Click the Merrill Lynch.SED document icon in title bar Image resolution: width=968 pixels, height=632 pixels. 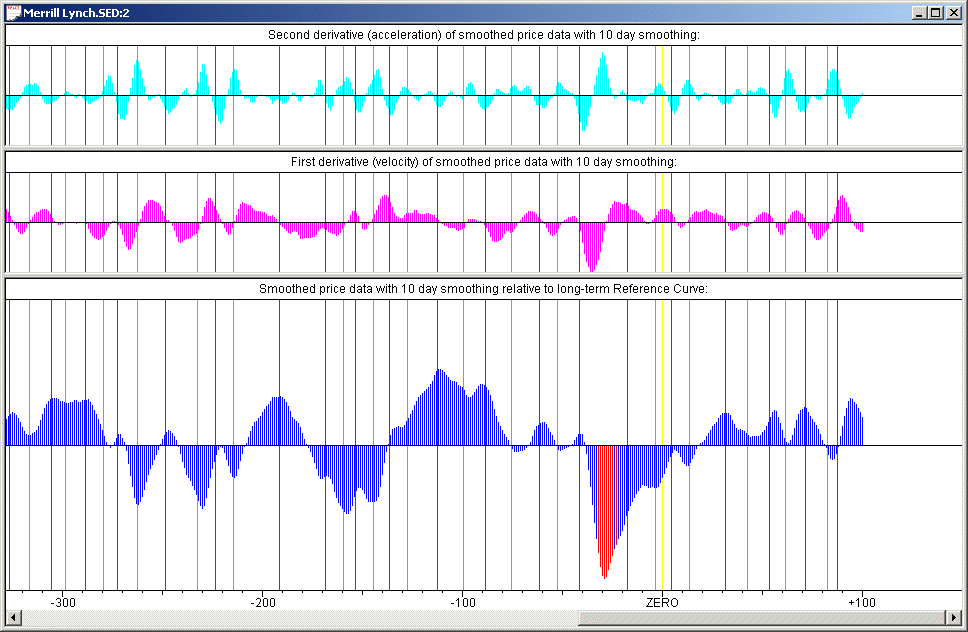[x=13, y=12]
